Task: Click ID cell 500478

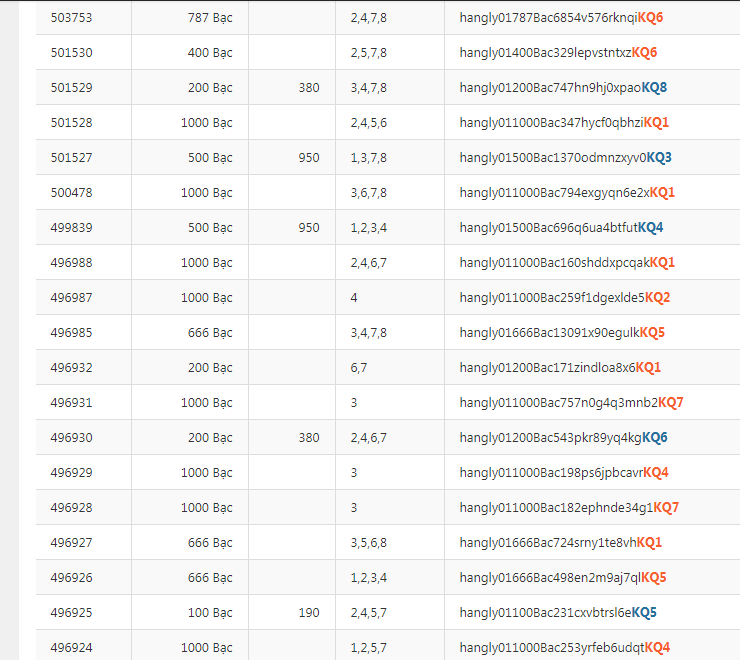Action: pos(72,193)
